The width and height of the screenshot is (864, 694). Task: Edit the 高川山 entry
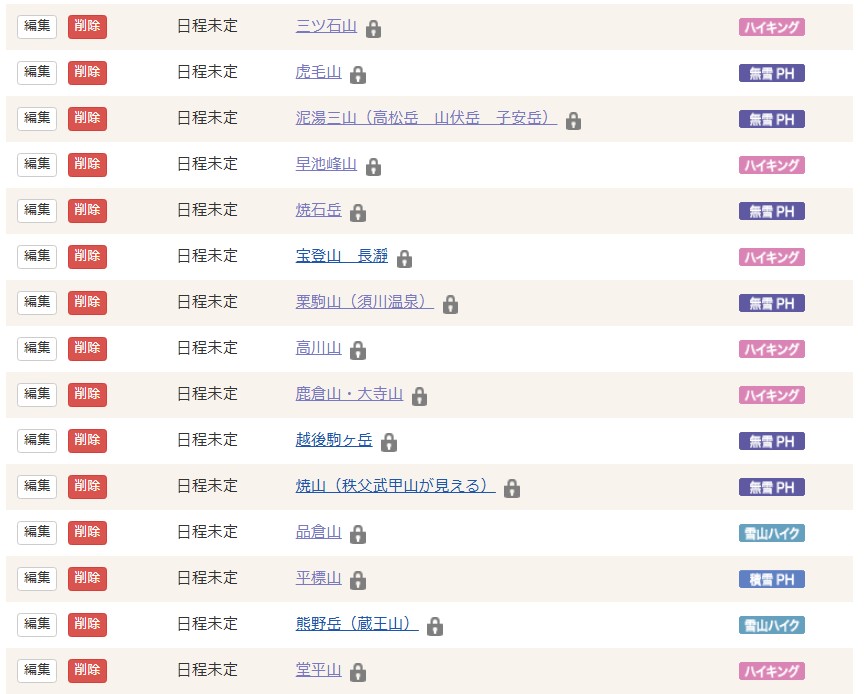pyautogui.click(x=37, y=348)
